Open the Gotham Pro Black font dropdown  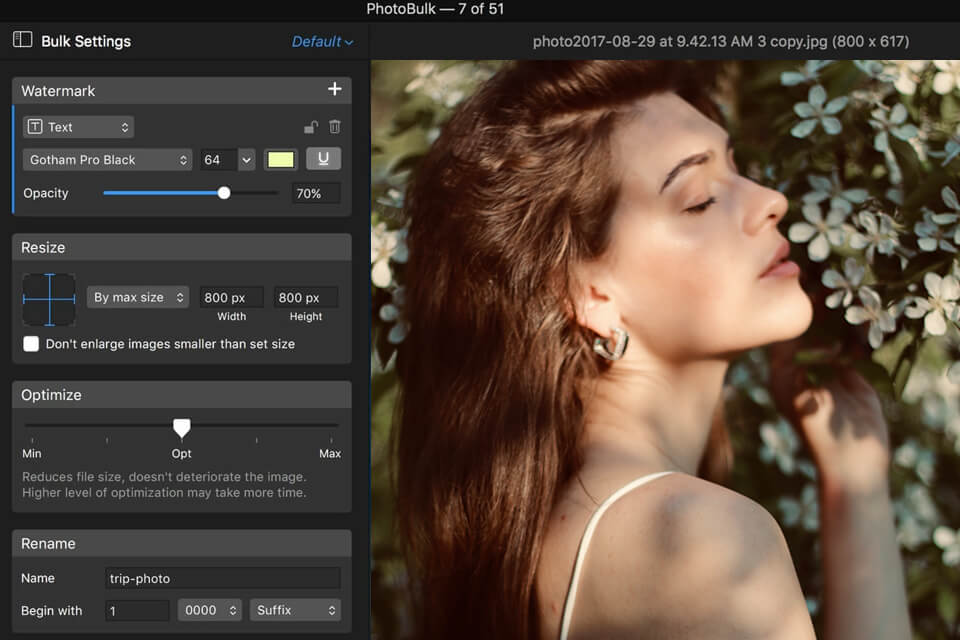tap(107, 160)
